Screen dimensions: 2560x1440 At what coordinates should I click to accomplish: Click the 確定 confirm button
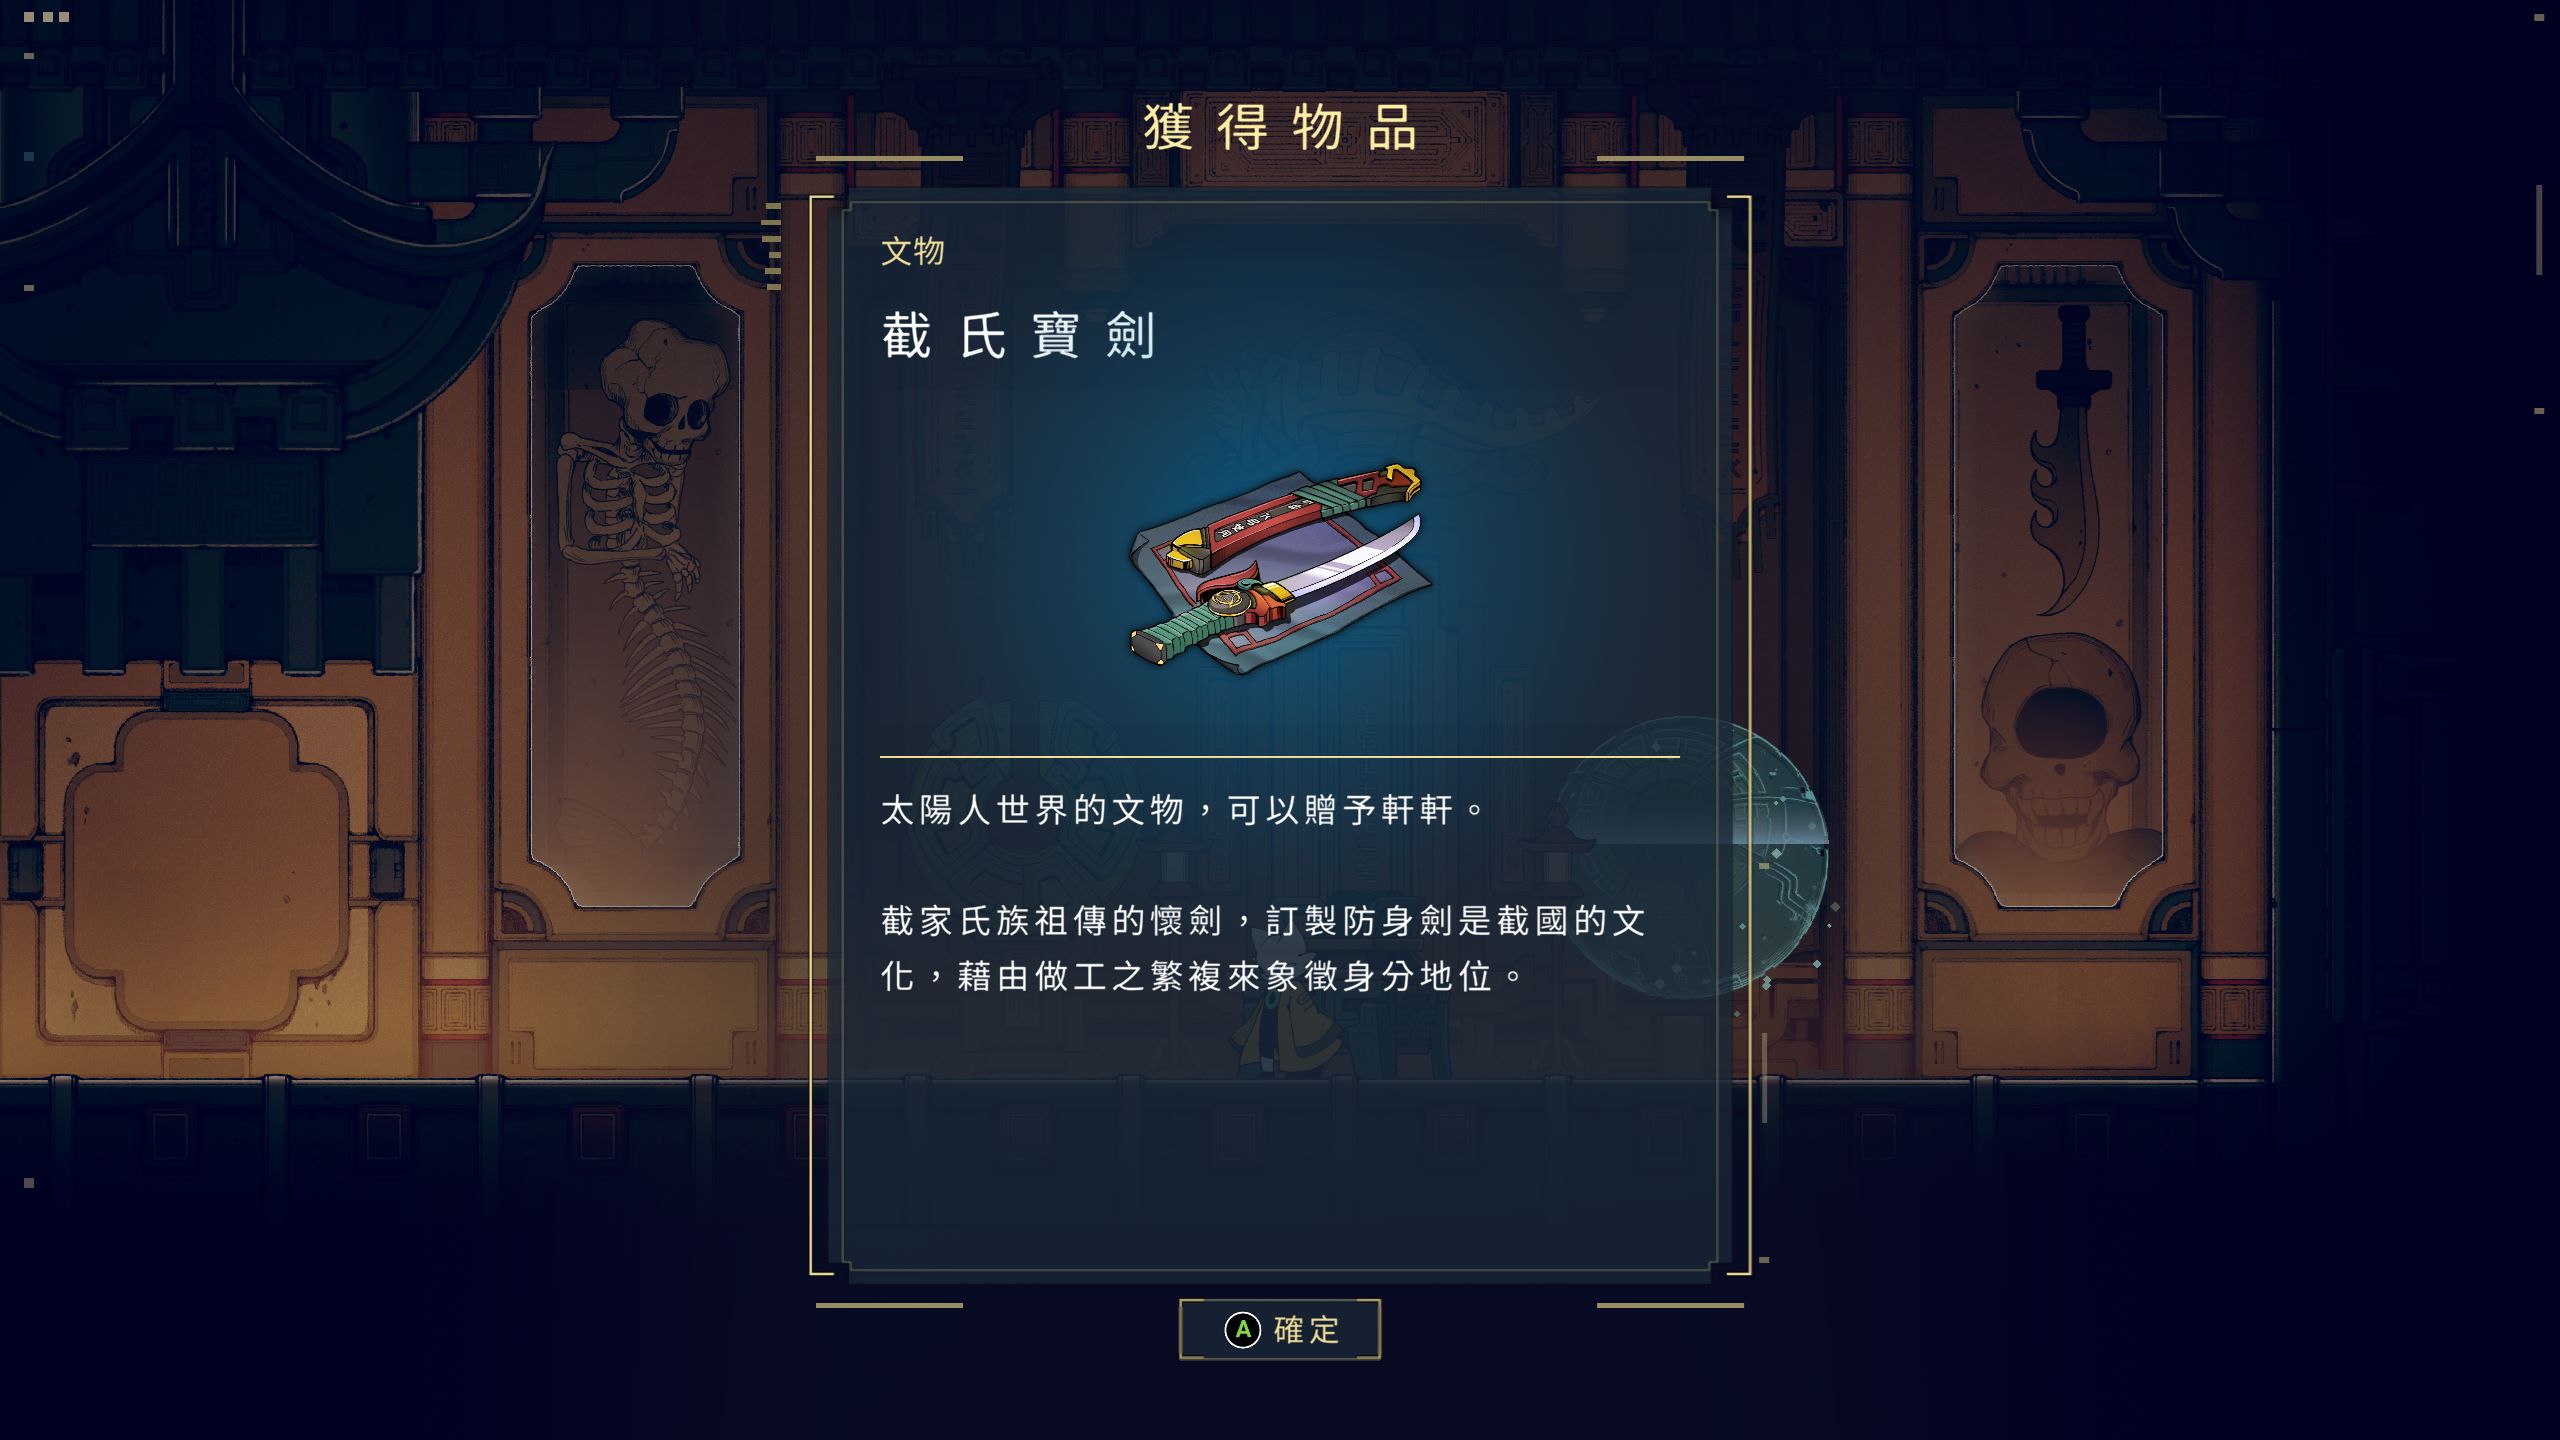click(x=1280, y=1329)
